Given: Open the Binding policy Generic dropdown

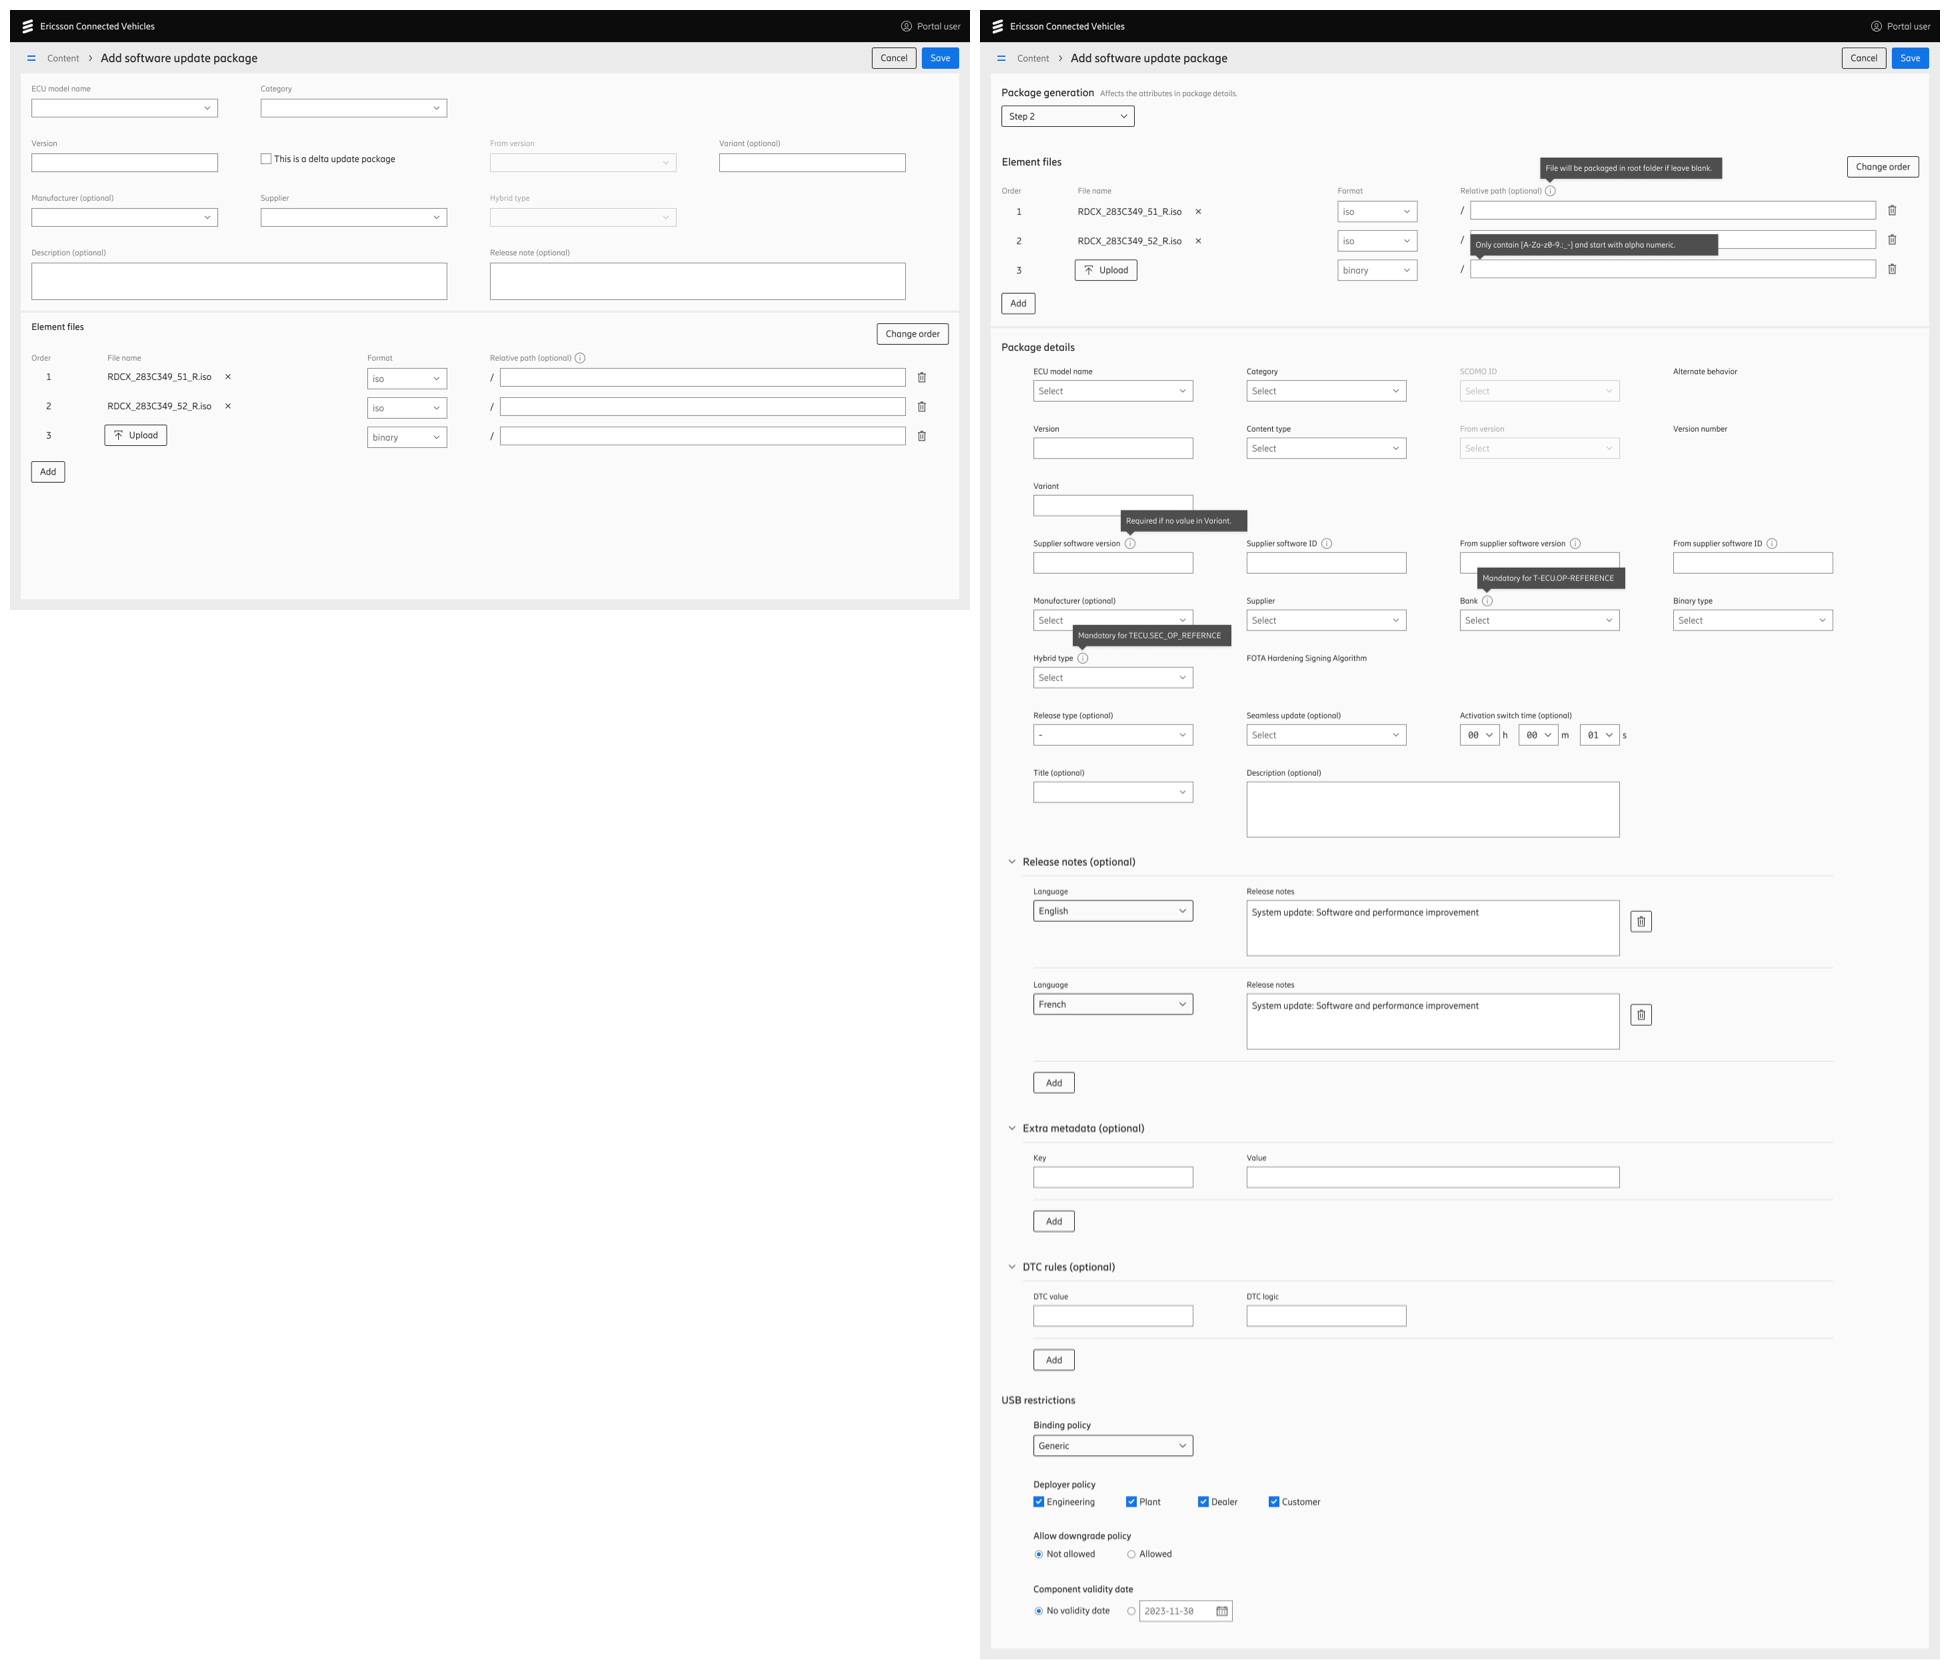Looking at the screenshot, I should [x=1112, y=1446].
